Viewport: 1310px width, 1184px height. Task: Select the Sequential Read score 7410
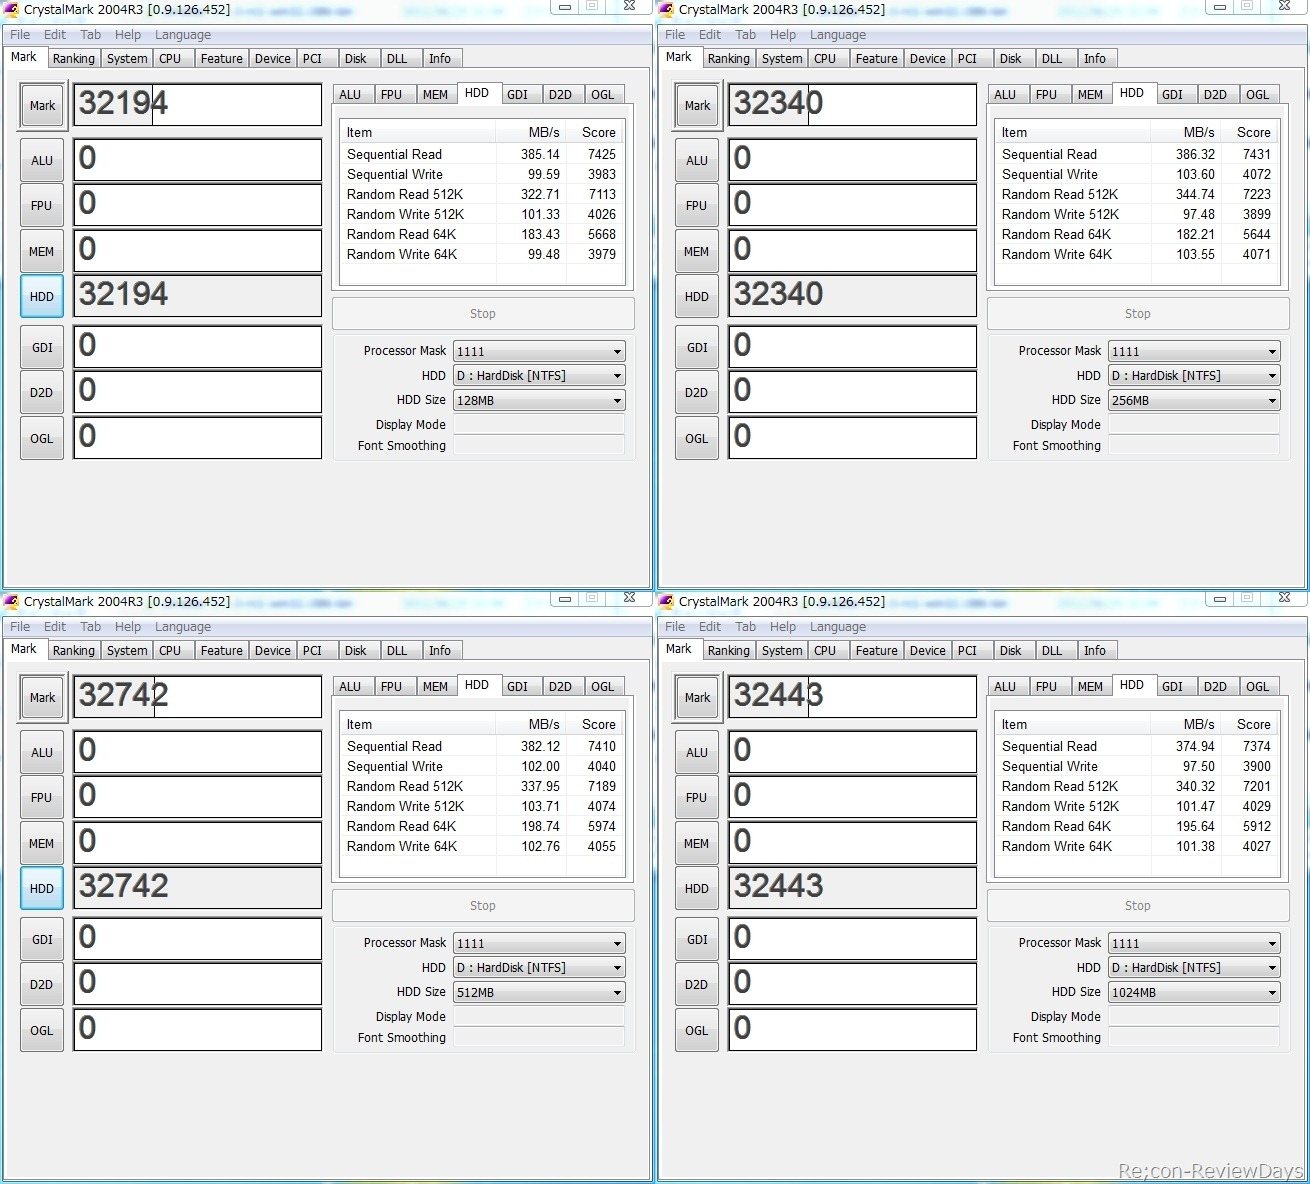tap(602, 747)
